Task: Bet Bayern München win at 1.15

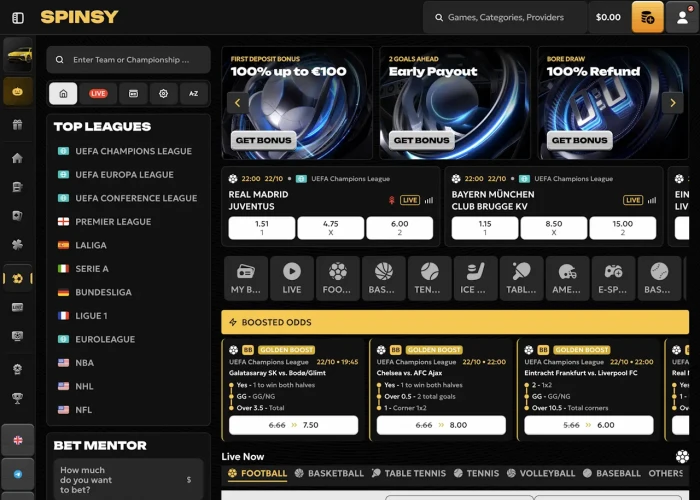Action: coord(485,228)
